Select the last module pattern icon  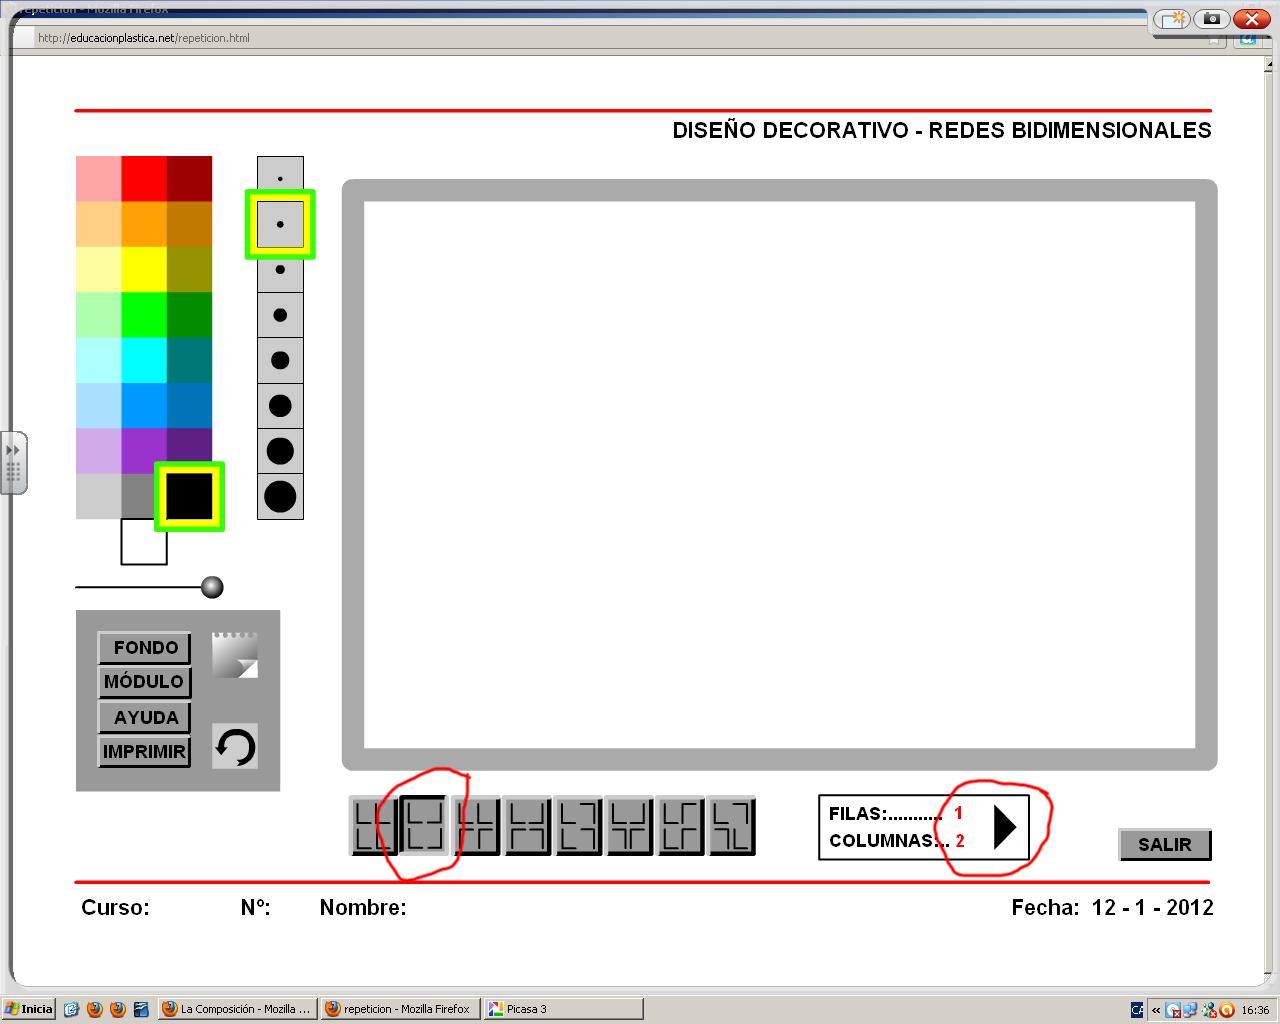click(x=732, y=826)
